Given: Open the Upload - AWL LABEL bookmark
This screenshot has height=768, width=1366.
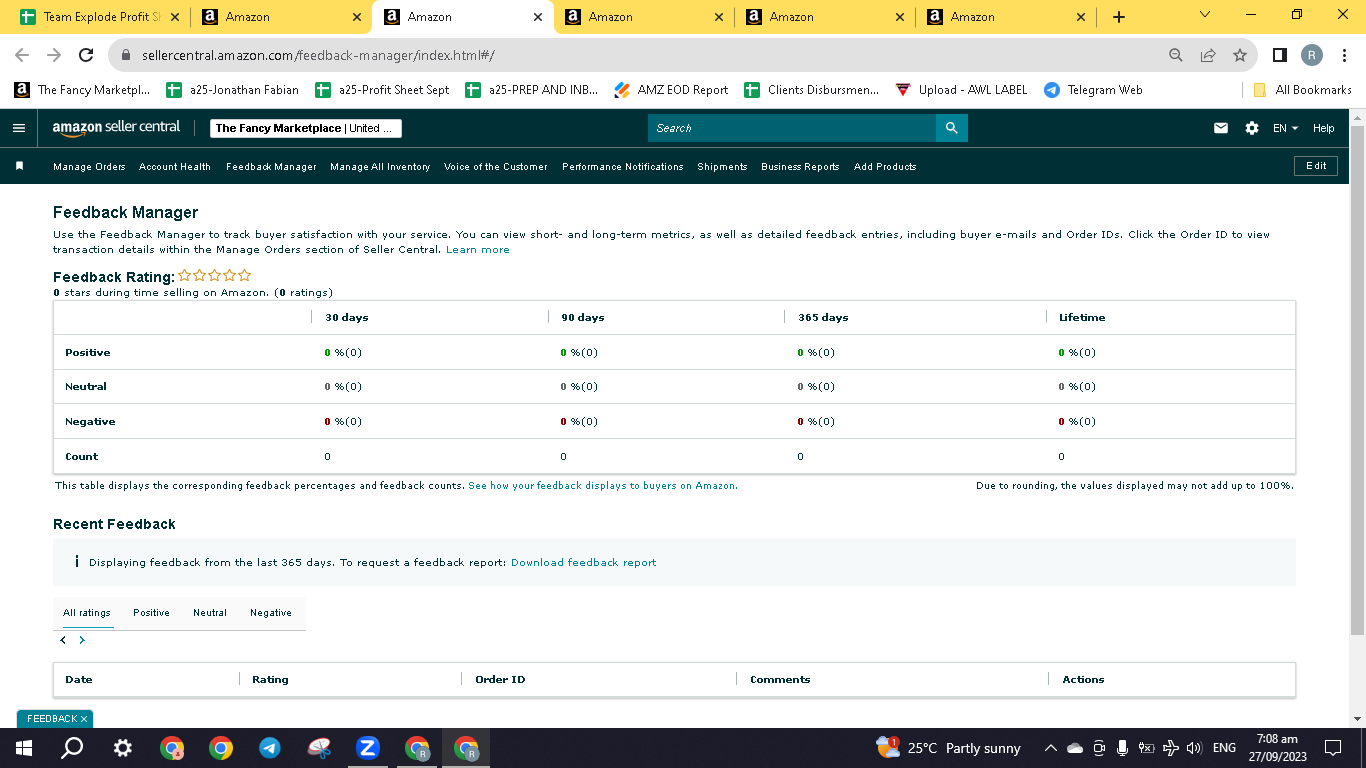Looking at the screenshot, I should point(962,90).
